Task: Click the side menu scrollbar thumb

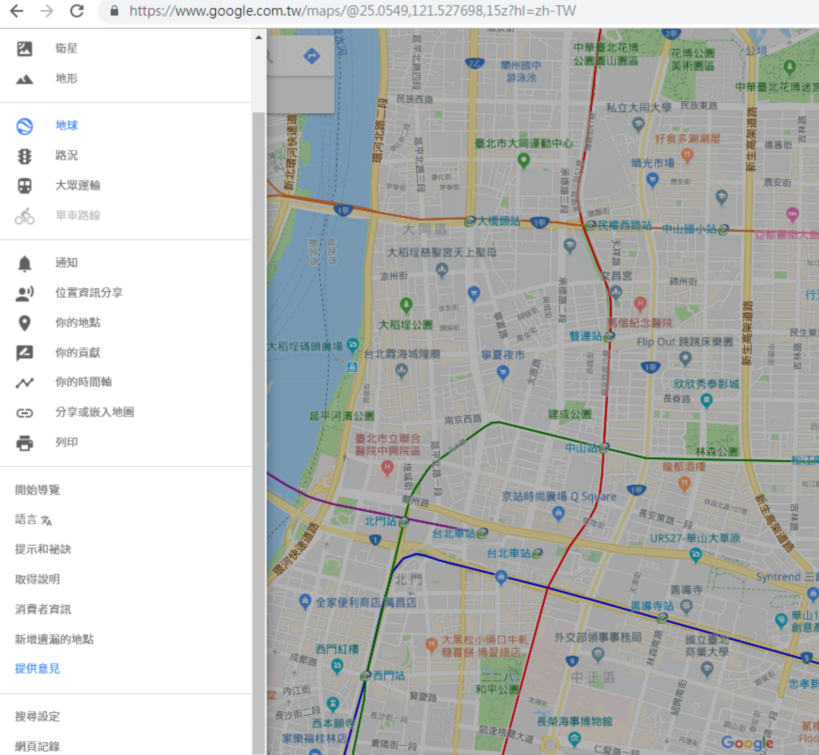Action: click(x=259, y=431)
